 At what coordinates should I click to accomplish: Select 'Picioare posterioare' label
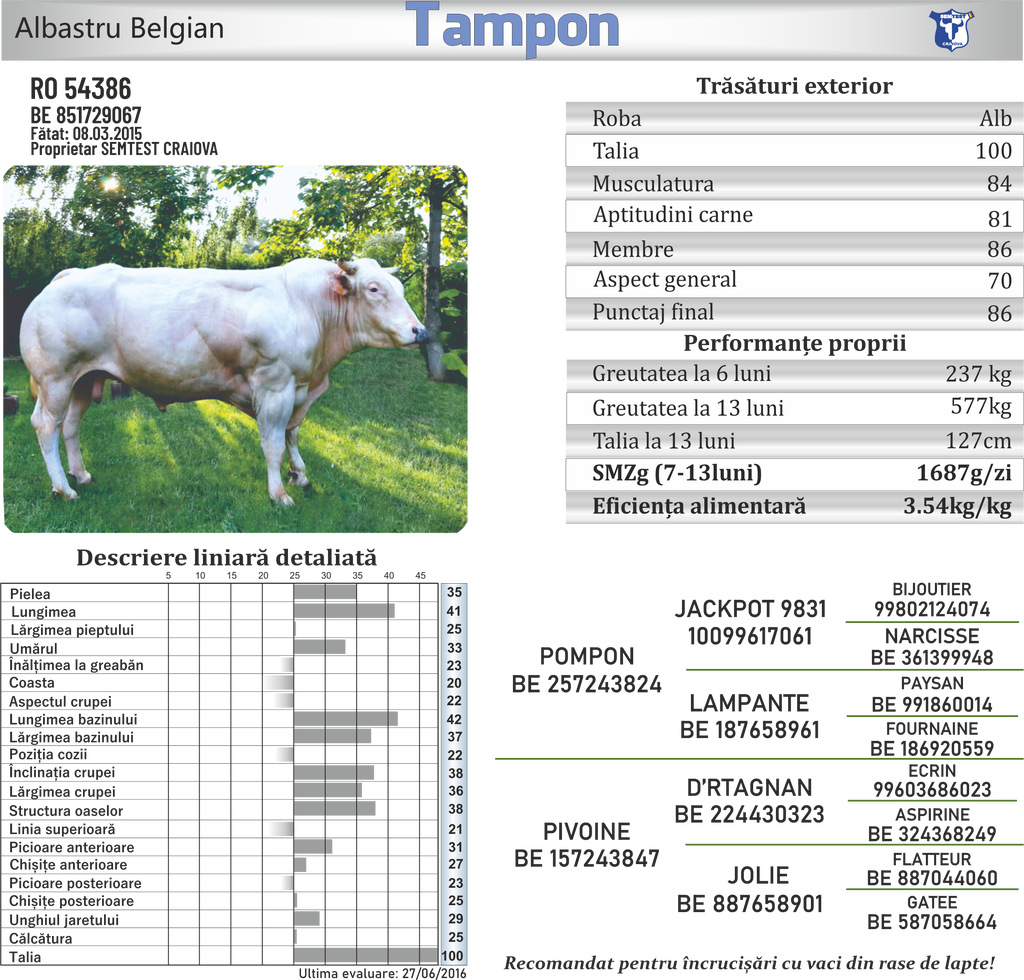click(75, 883)
